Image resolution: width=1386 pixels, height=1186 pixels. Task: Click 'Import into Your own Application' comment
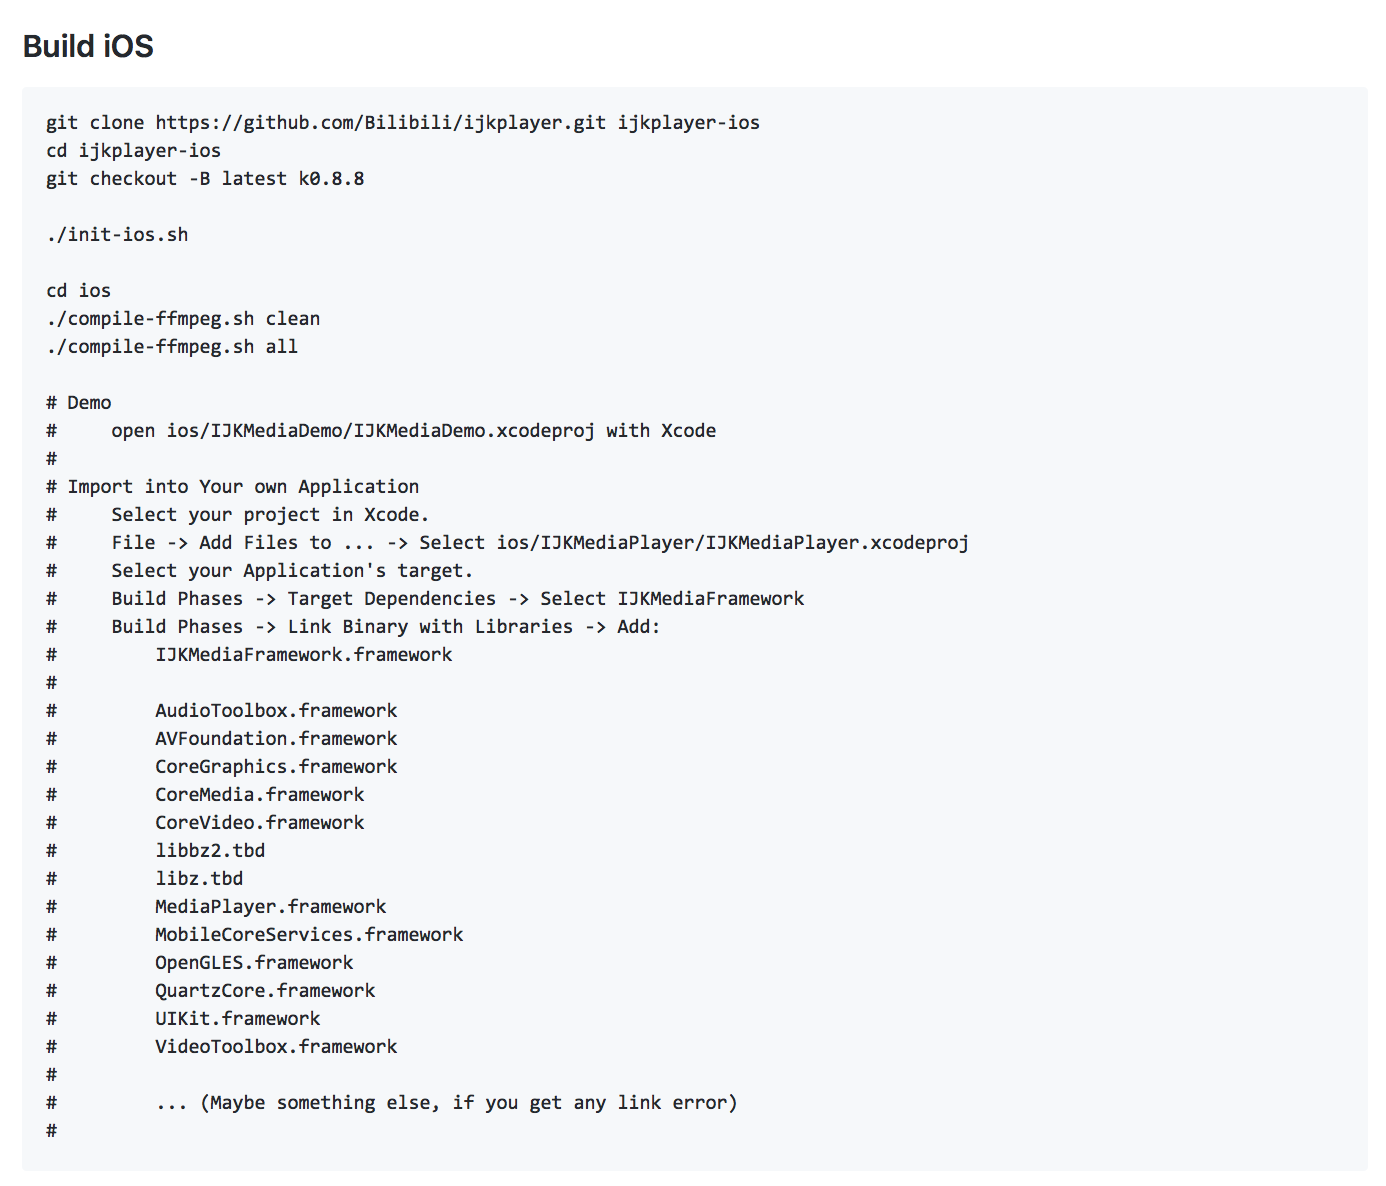(243, 486)
